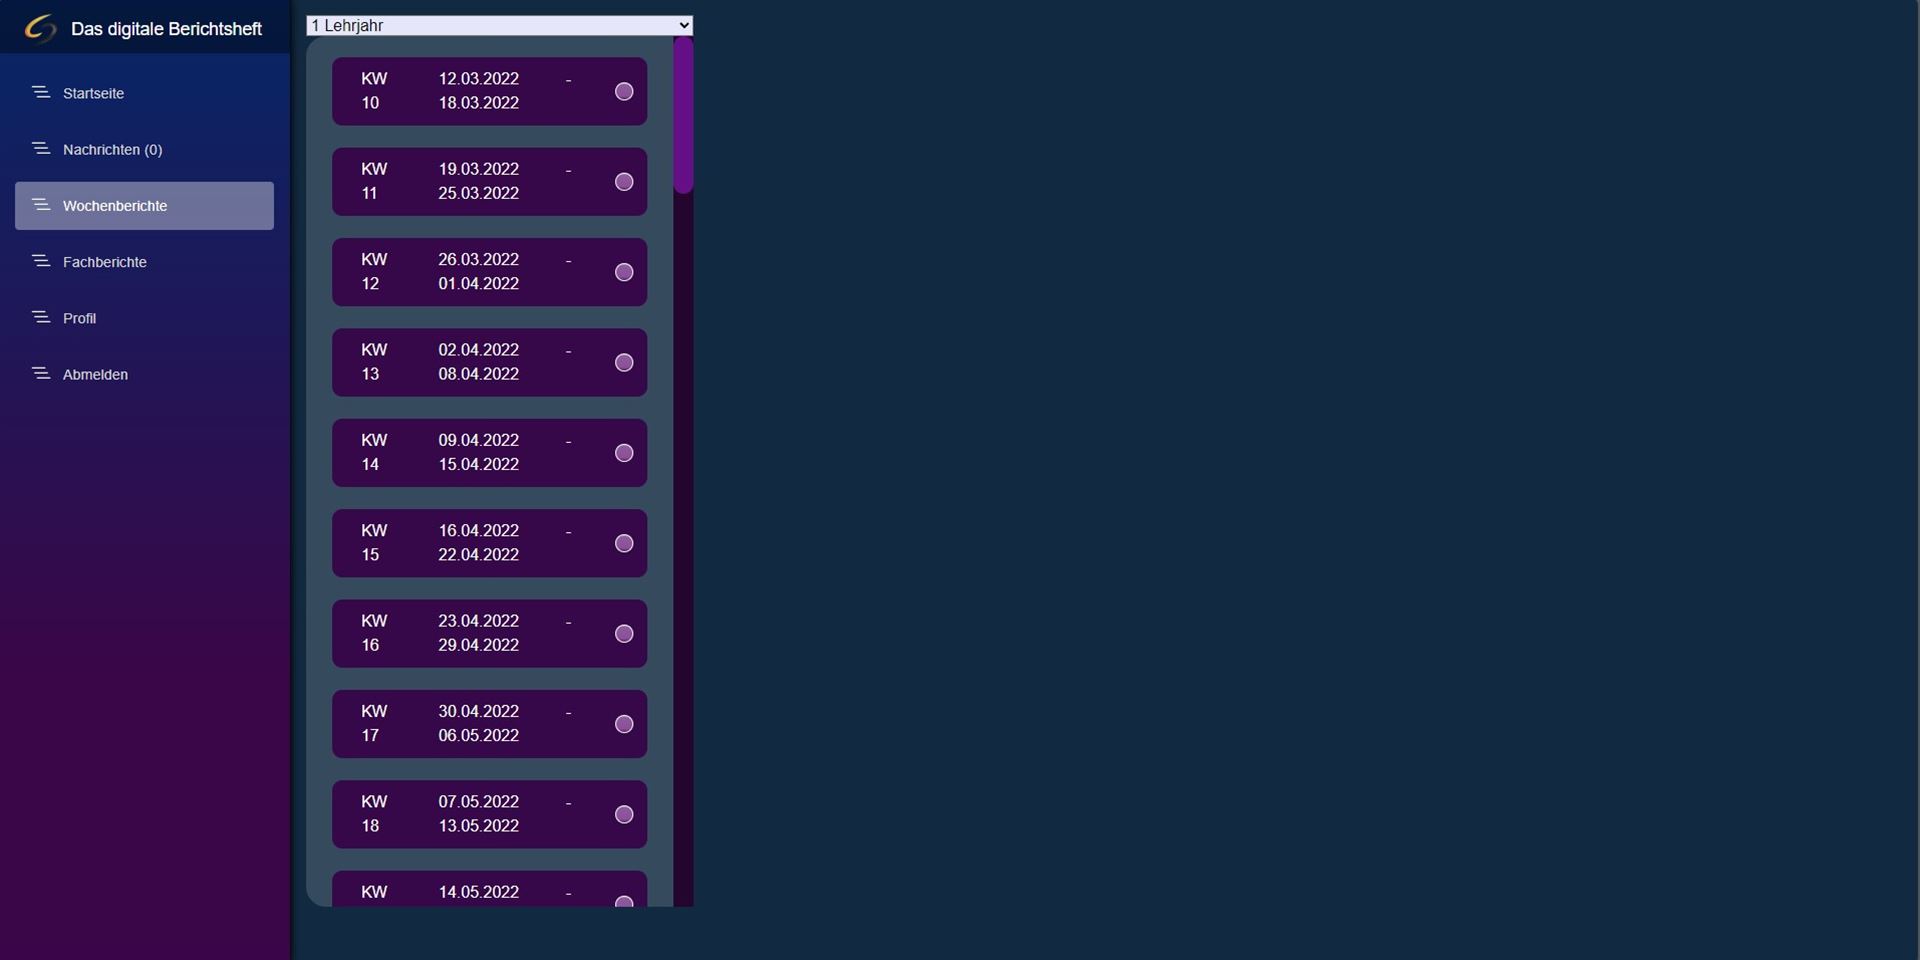Click the date range 16.04.2022 - 22.04.2022
This screenshot has width=1920, height=960.
pyautogui.click(x=505, y=542)
